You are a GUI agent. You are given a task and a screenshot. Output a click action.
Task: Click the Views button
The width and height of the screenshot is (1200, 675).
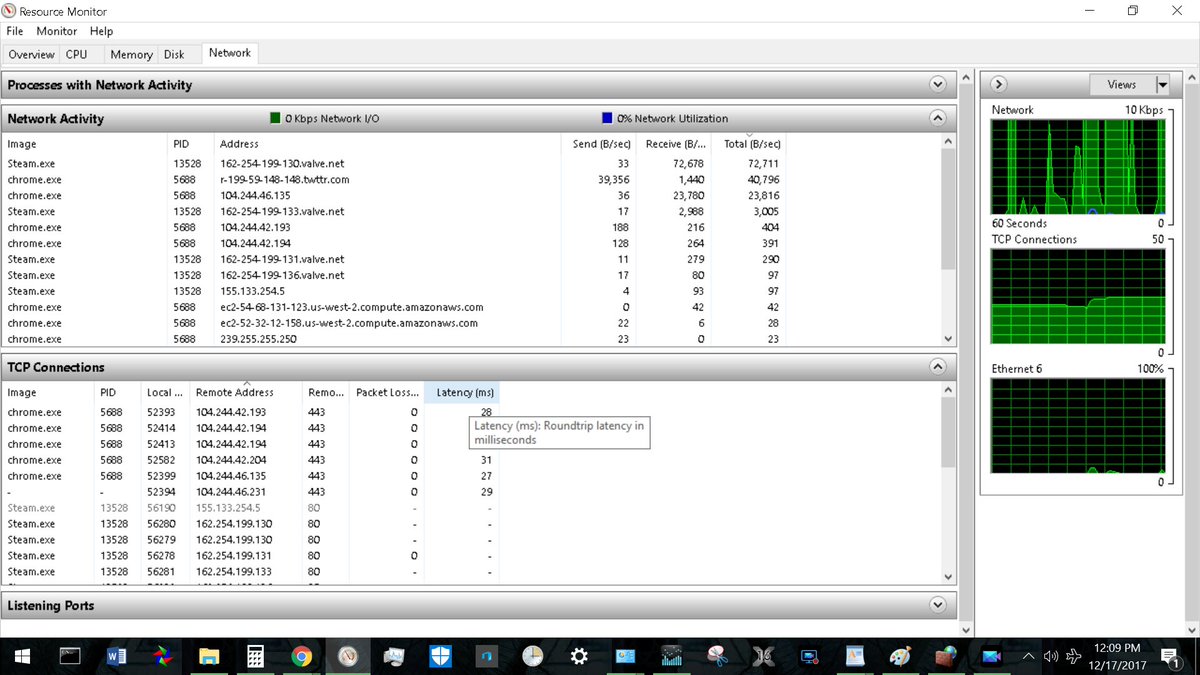pos(1122,85)
